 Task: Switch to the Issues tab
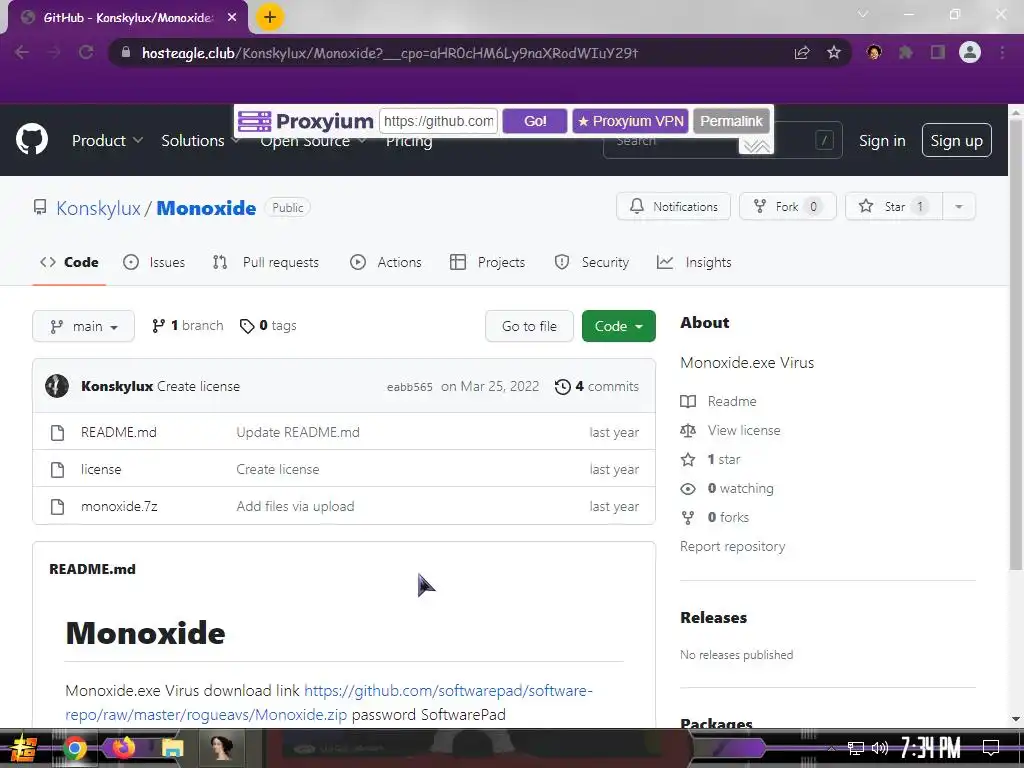point(154,262)
